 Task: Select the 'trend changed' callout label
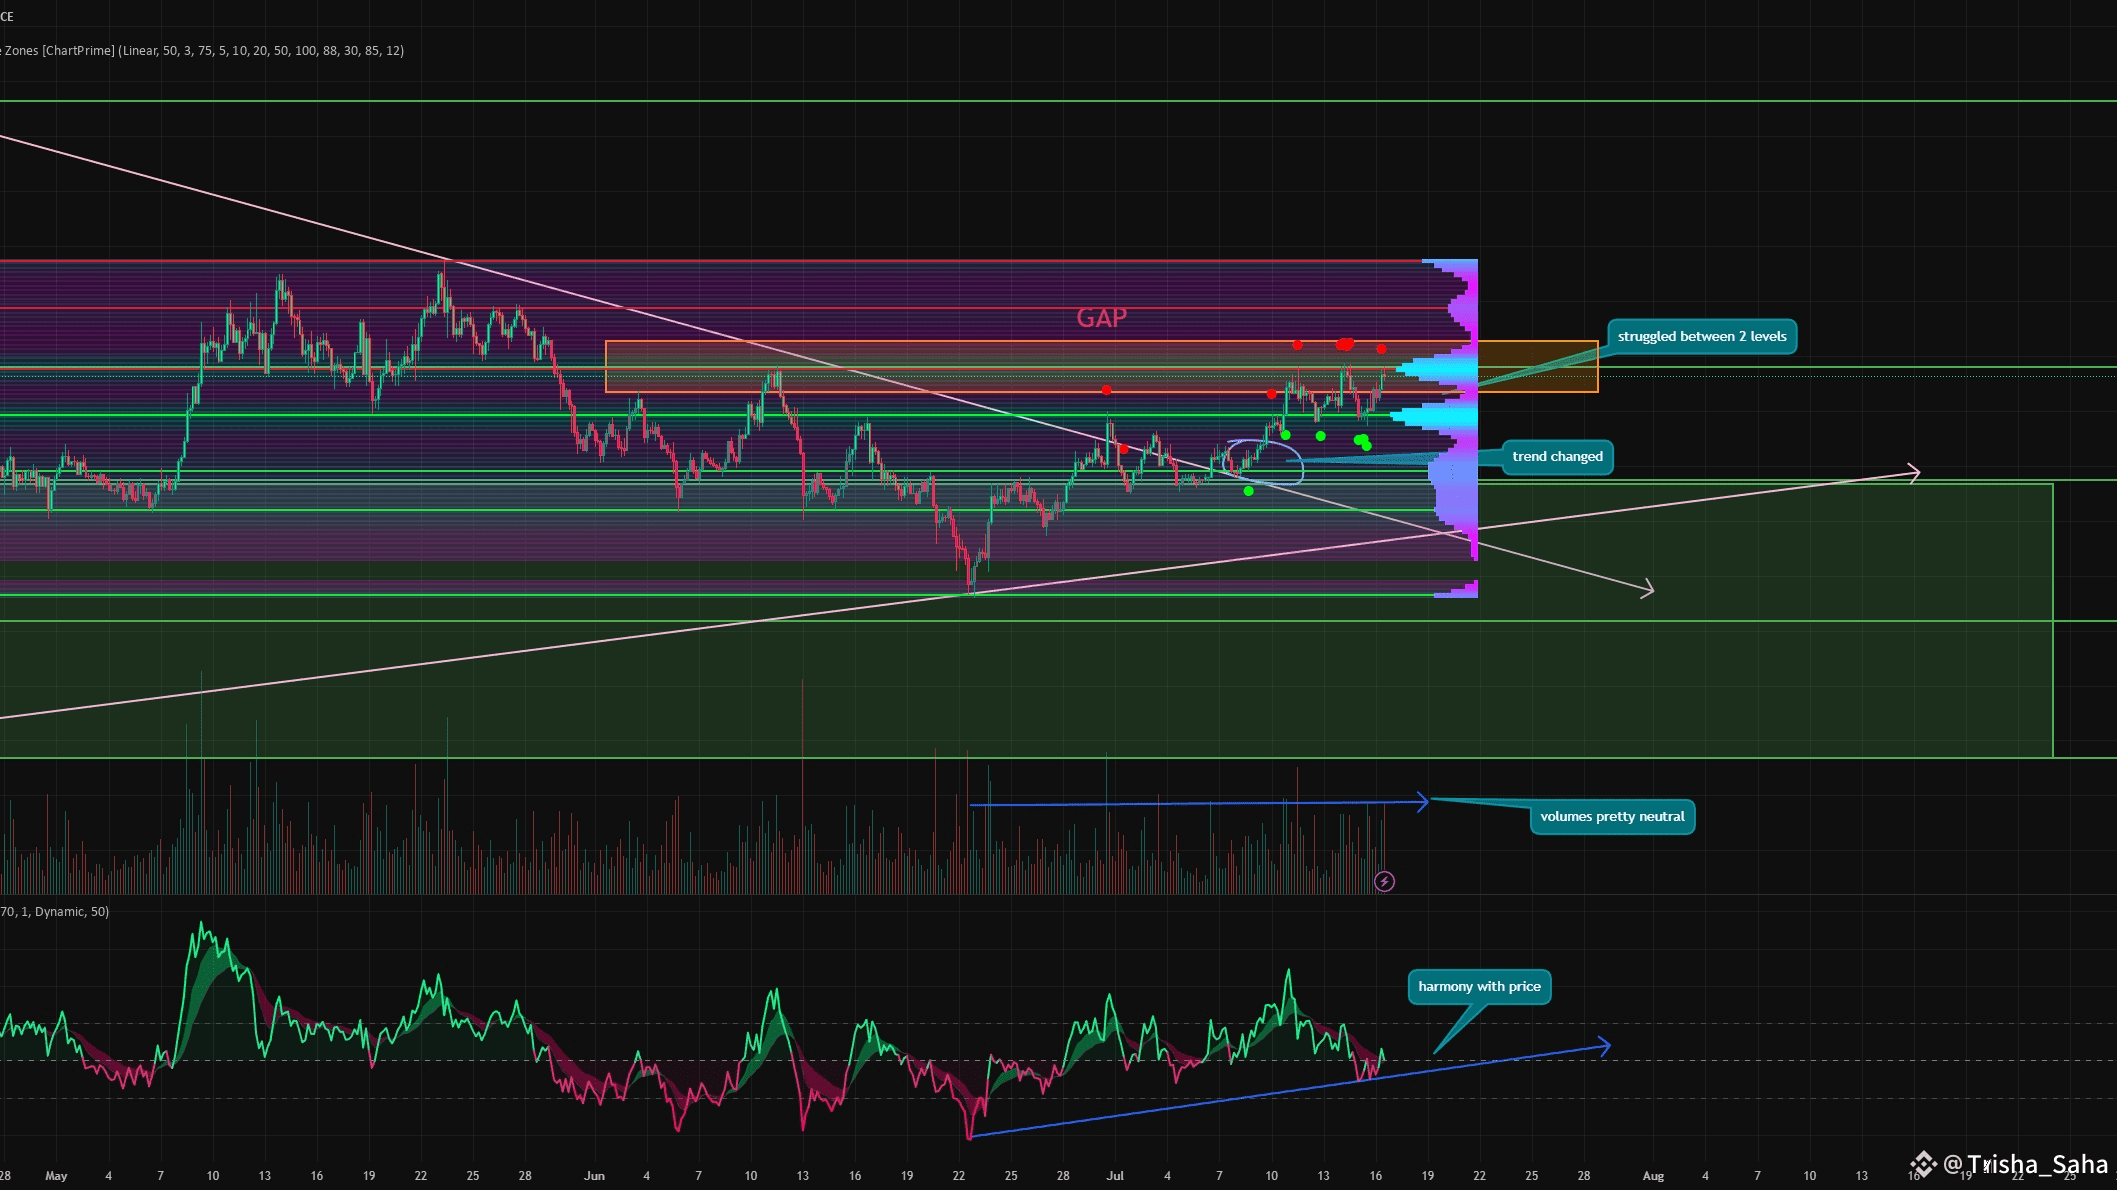click(1556, 457)
